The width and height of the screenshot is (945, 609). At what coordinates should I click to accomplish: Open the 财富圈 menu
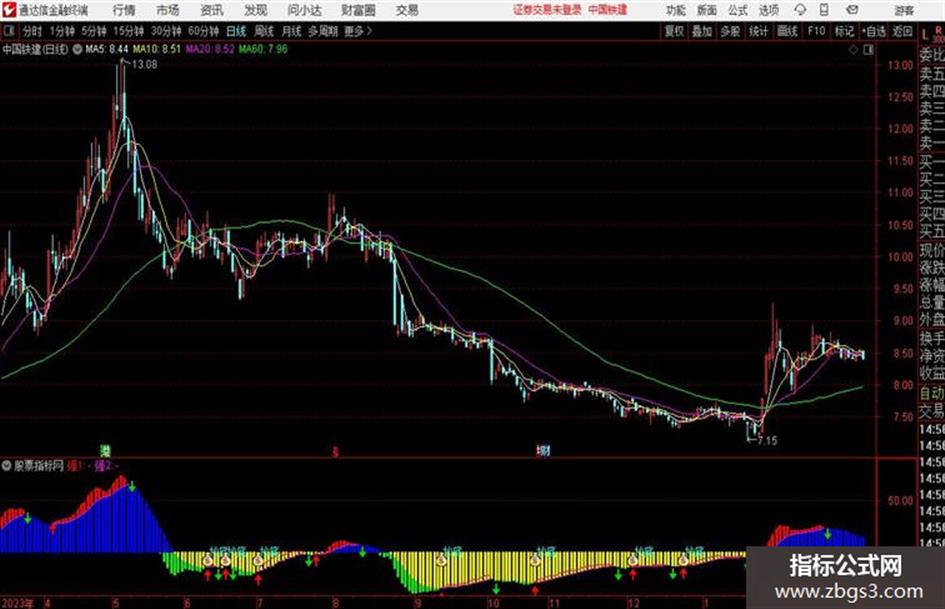point(358,10)
